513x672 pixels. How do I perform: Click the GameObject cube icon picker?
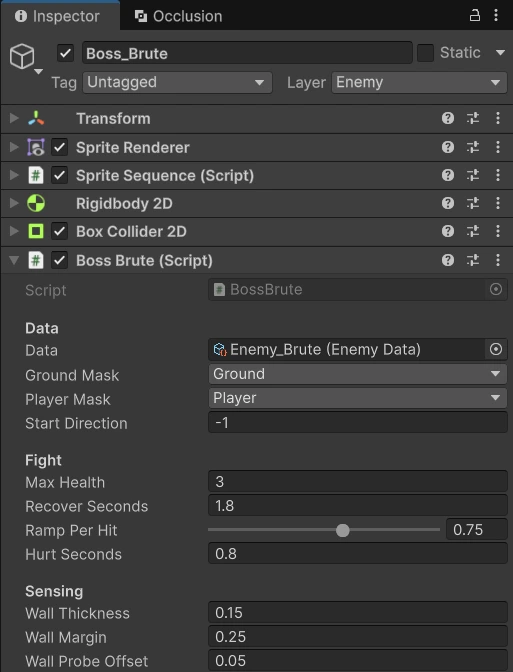pos(22,56)
